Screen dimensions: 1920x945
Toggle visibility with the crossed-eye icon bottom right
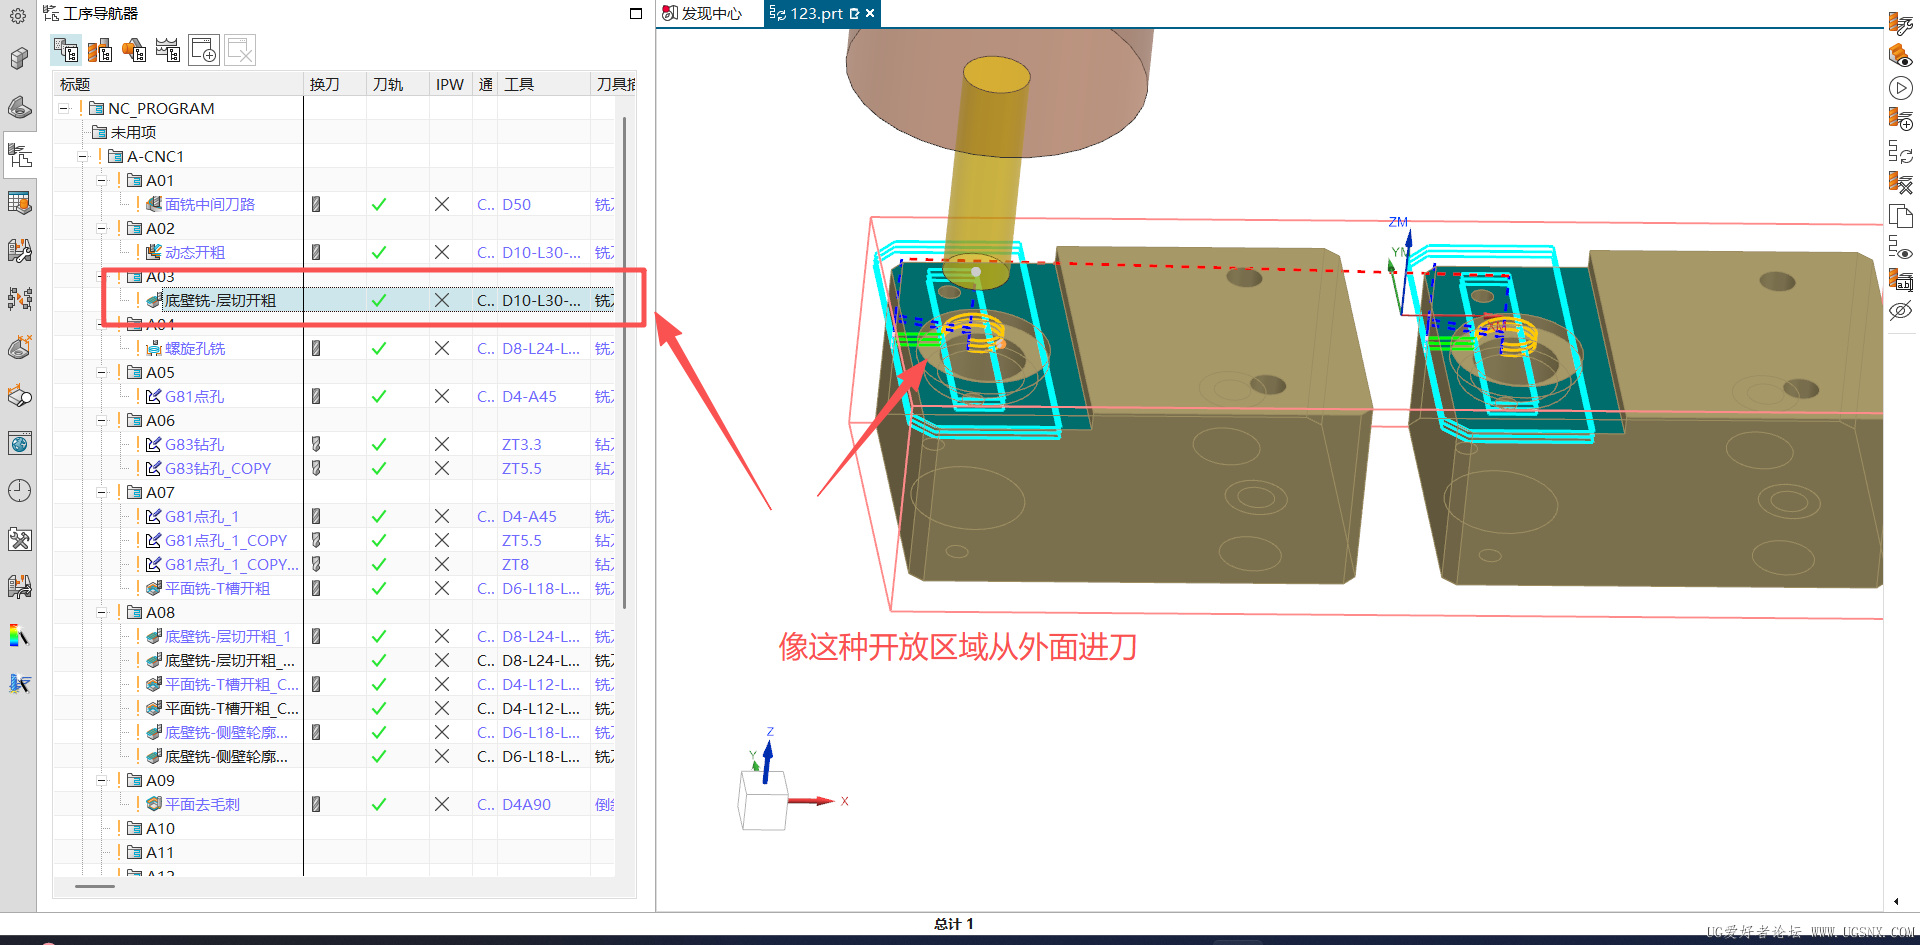(1901, 311)
